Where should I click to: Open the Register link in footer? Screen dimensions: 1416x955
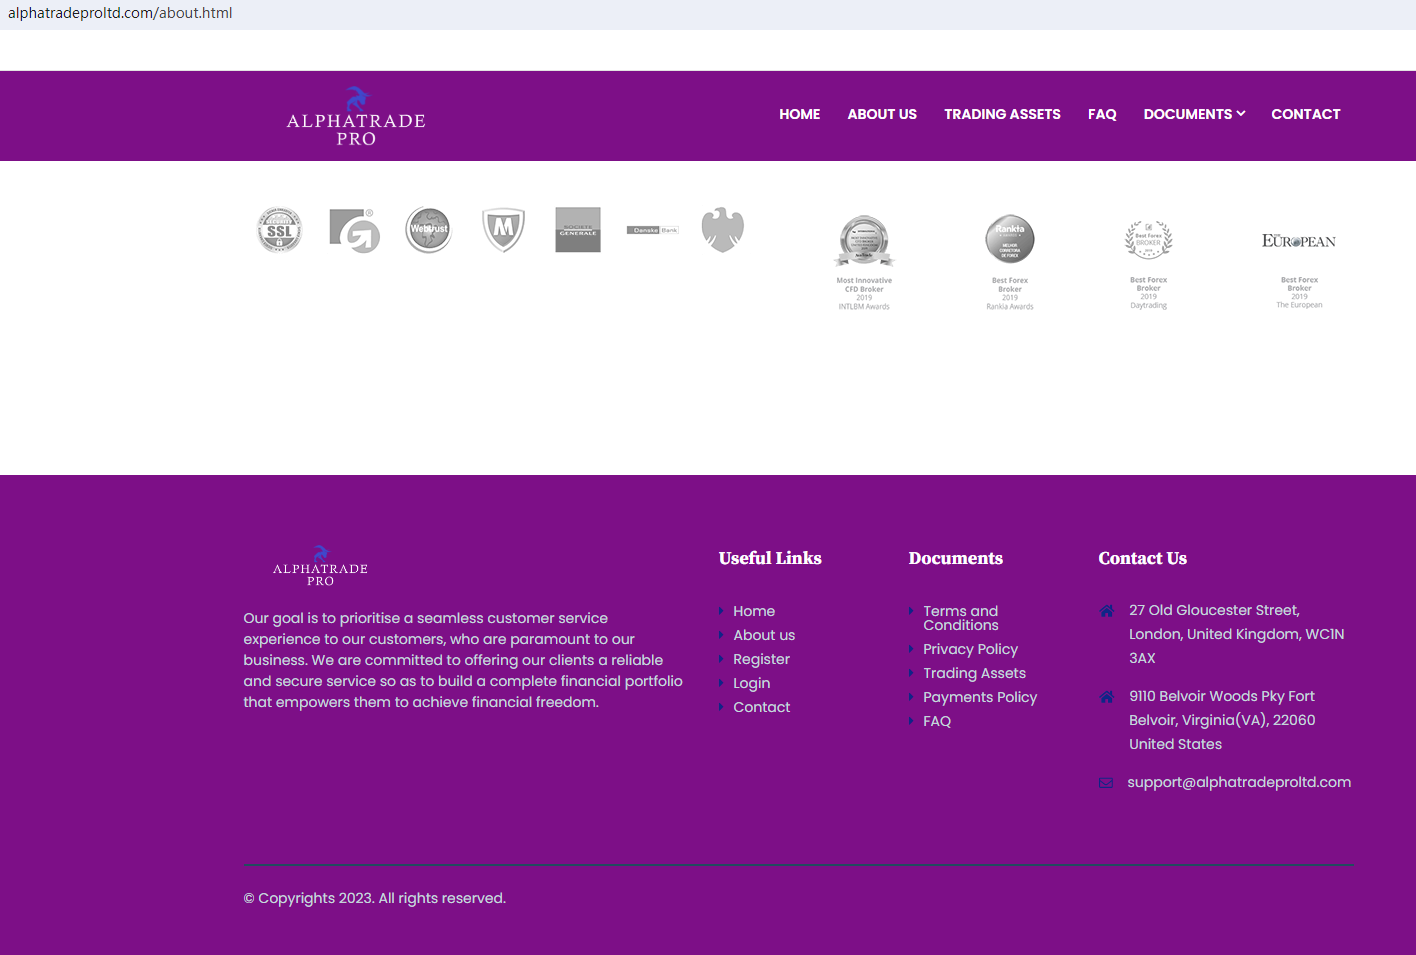point(761,659)
